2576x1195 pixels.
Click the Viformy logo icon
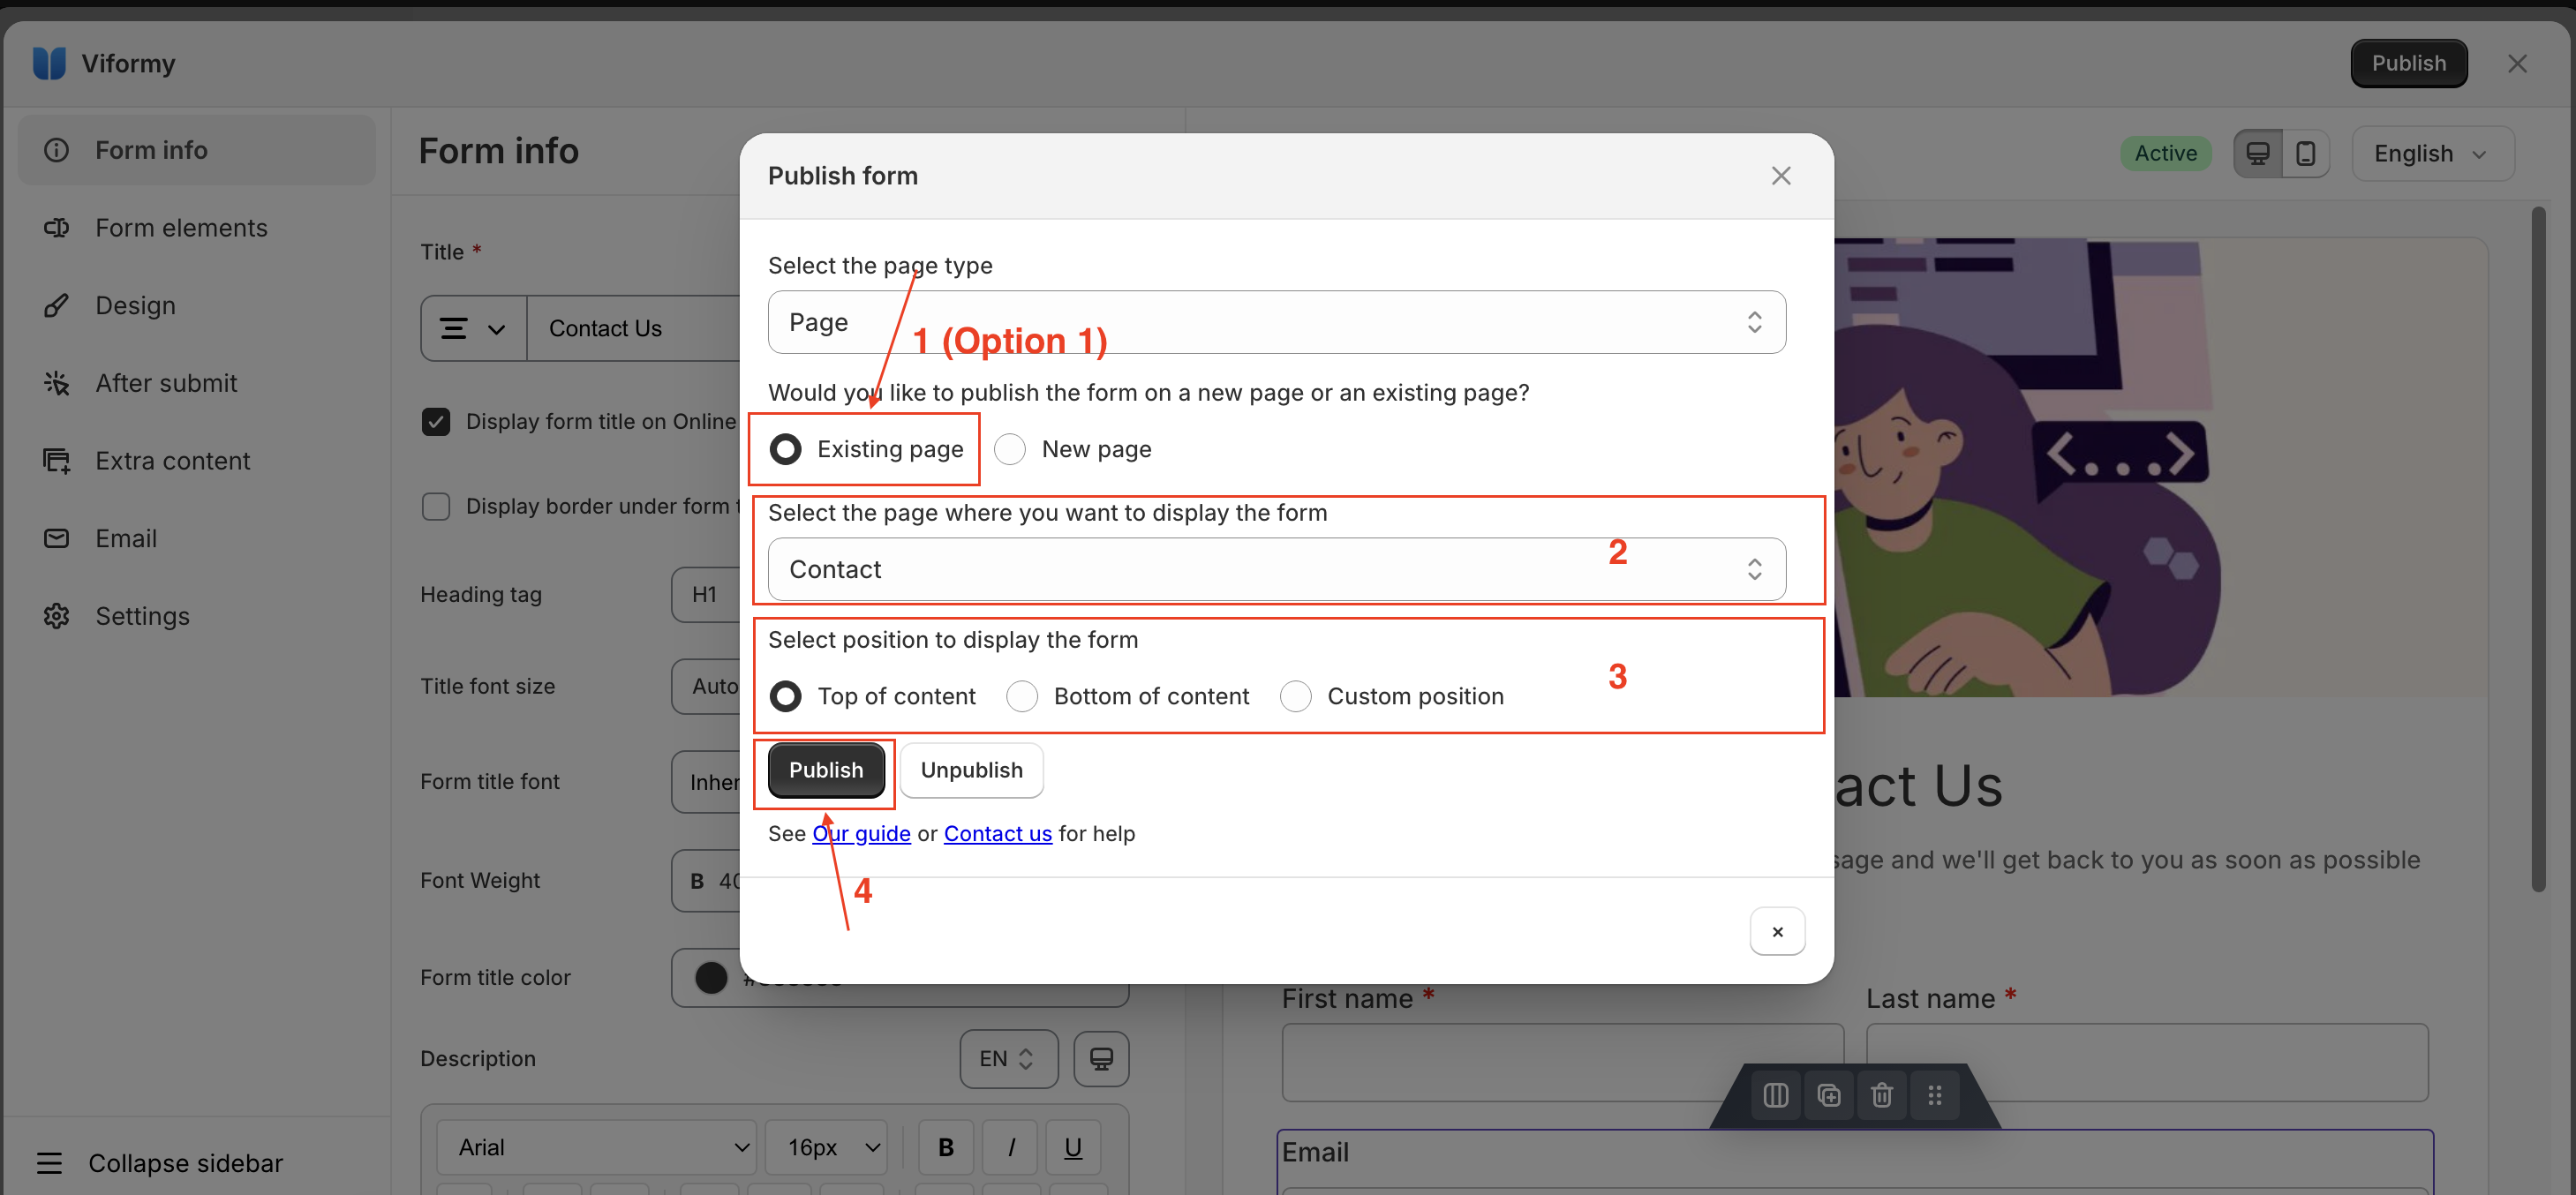coord(49,63)
